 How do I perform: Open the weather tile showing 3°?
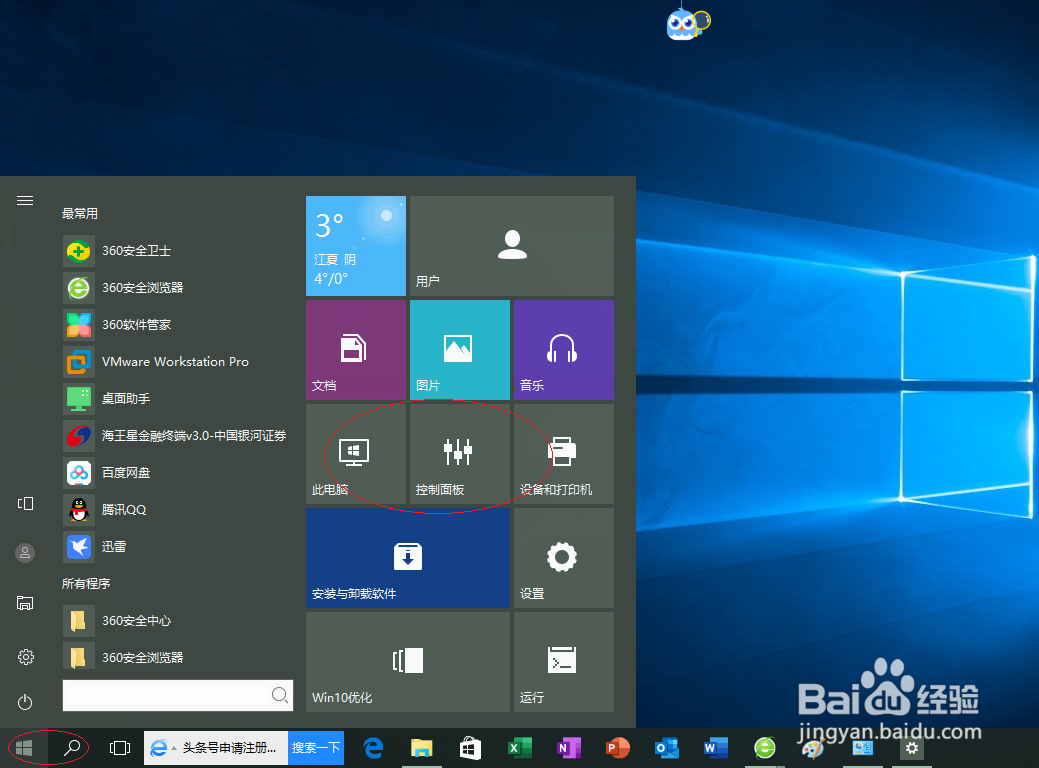coord(356,246)
